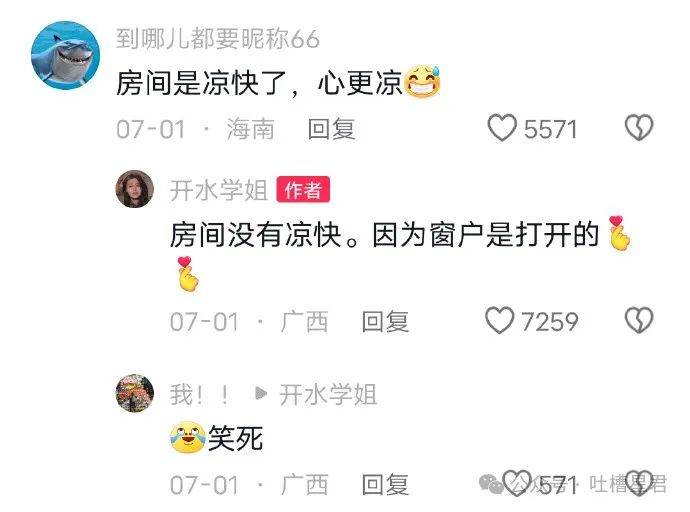Like the 笑死 reply with 571 likes

[517, 483]
